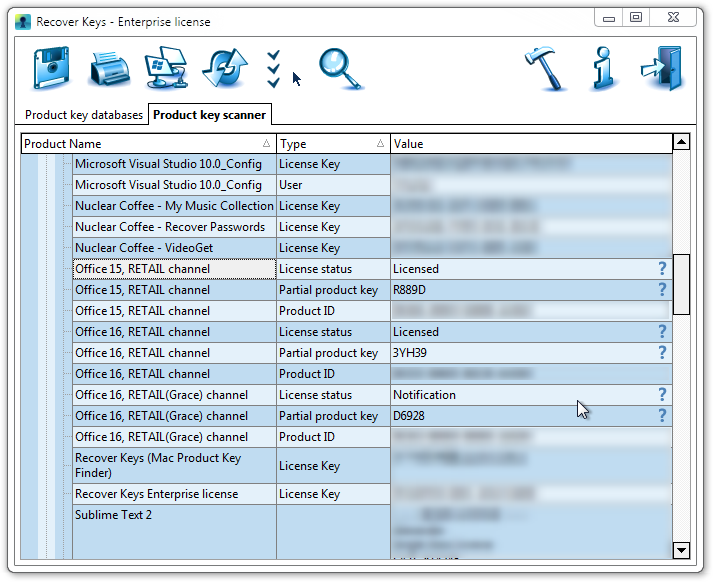Image resolution: width=713 pixels, height=582 pixels.
Task: Maximize the Recover Keys window
Action: point(636,17)
